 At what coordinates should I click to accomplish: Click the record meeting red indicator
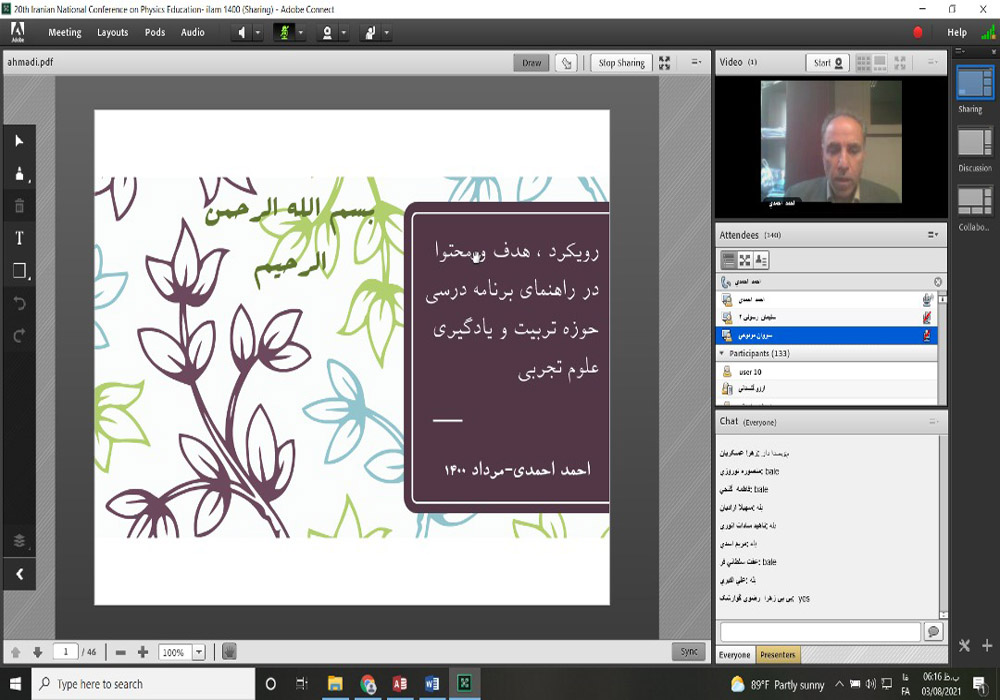[918, 32]
